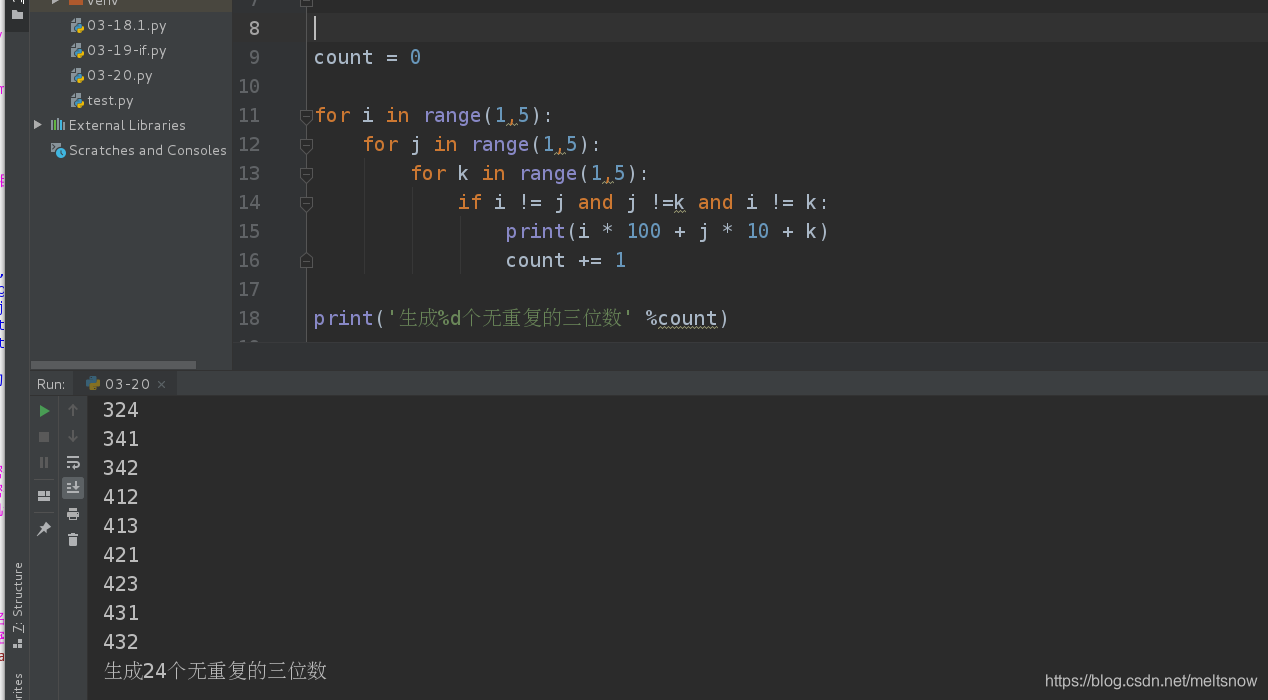The width and height of the screenshot is (1268, 700).
Task: Stop the running process
Action: tap(44, 437)
